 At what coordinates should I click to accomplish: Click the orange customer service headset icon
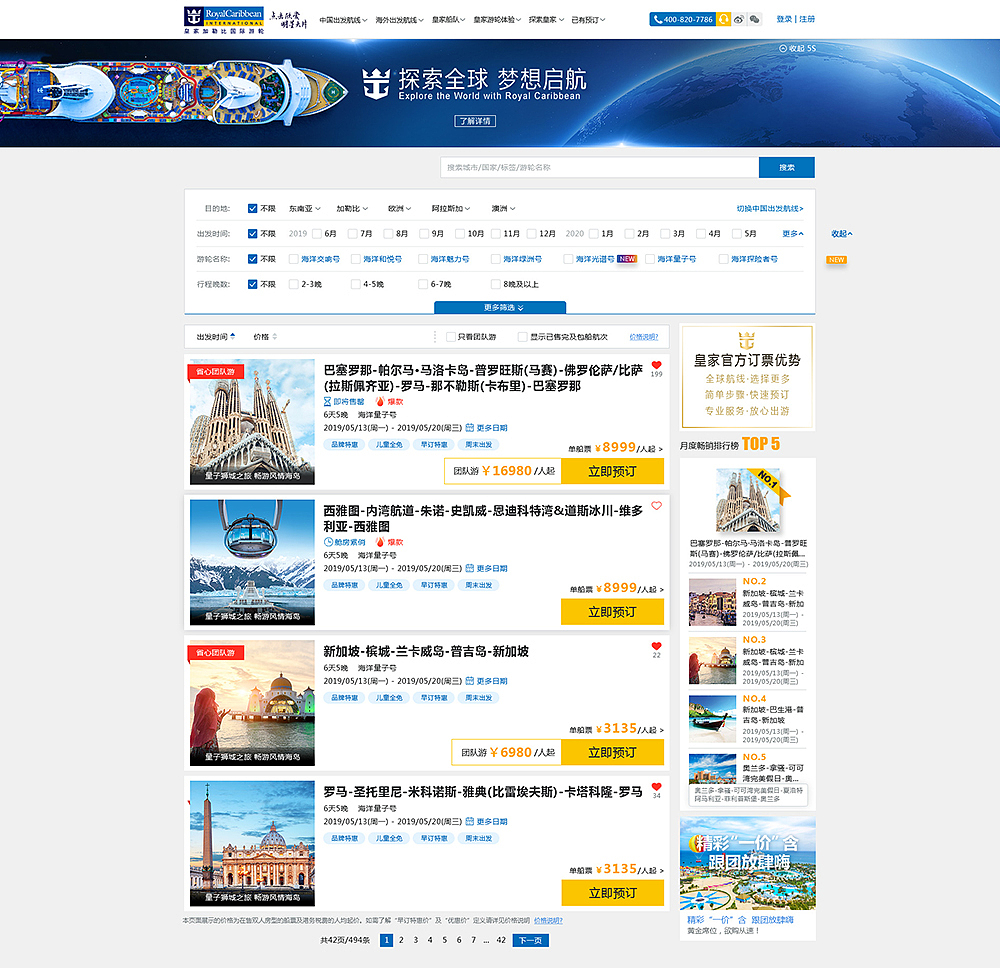click(x=723, y=19)
